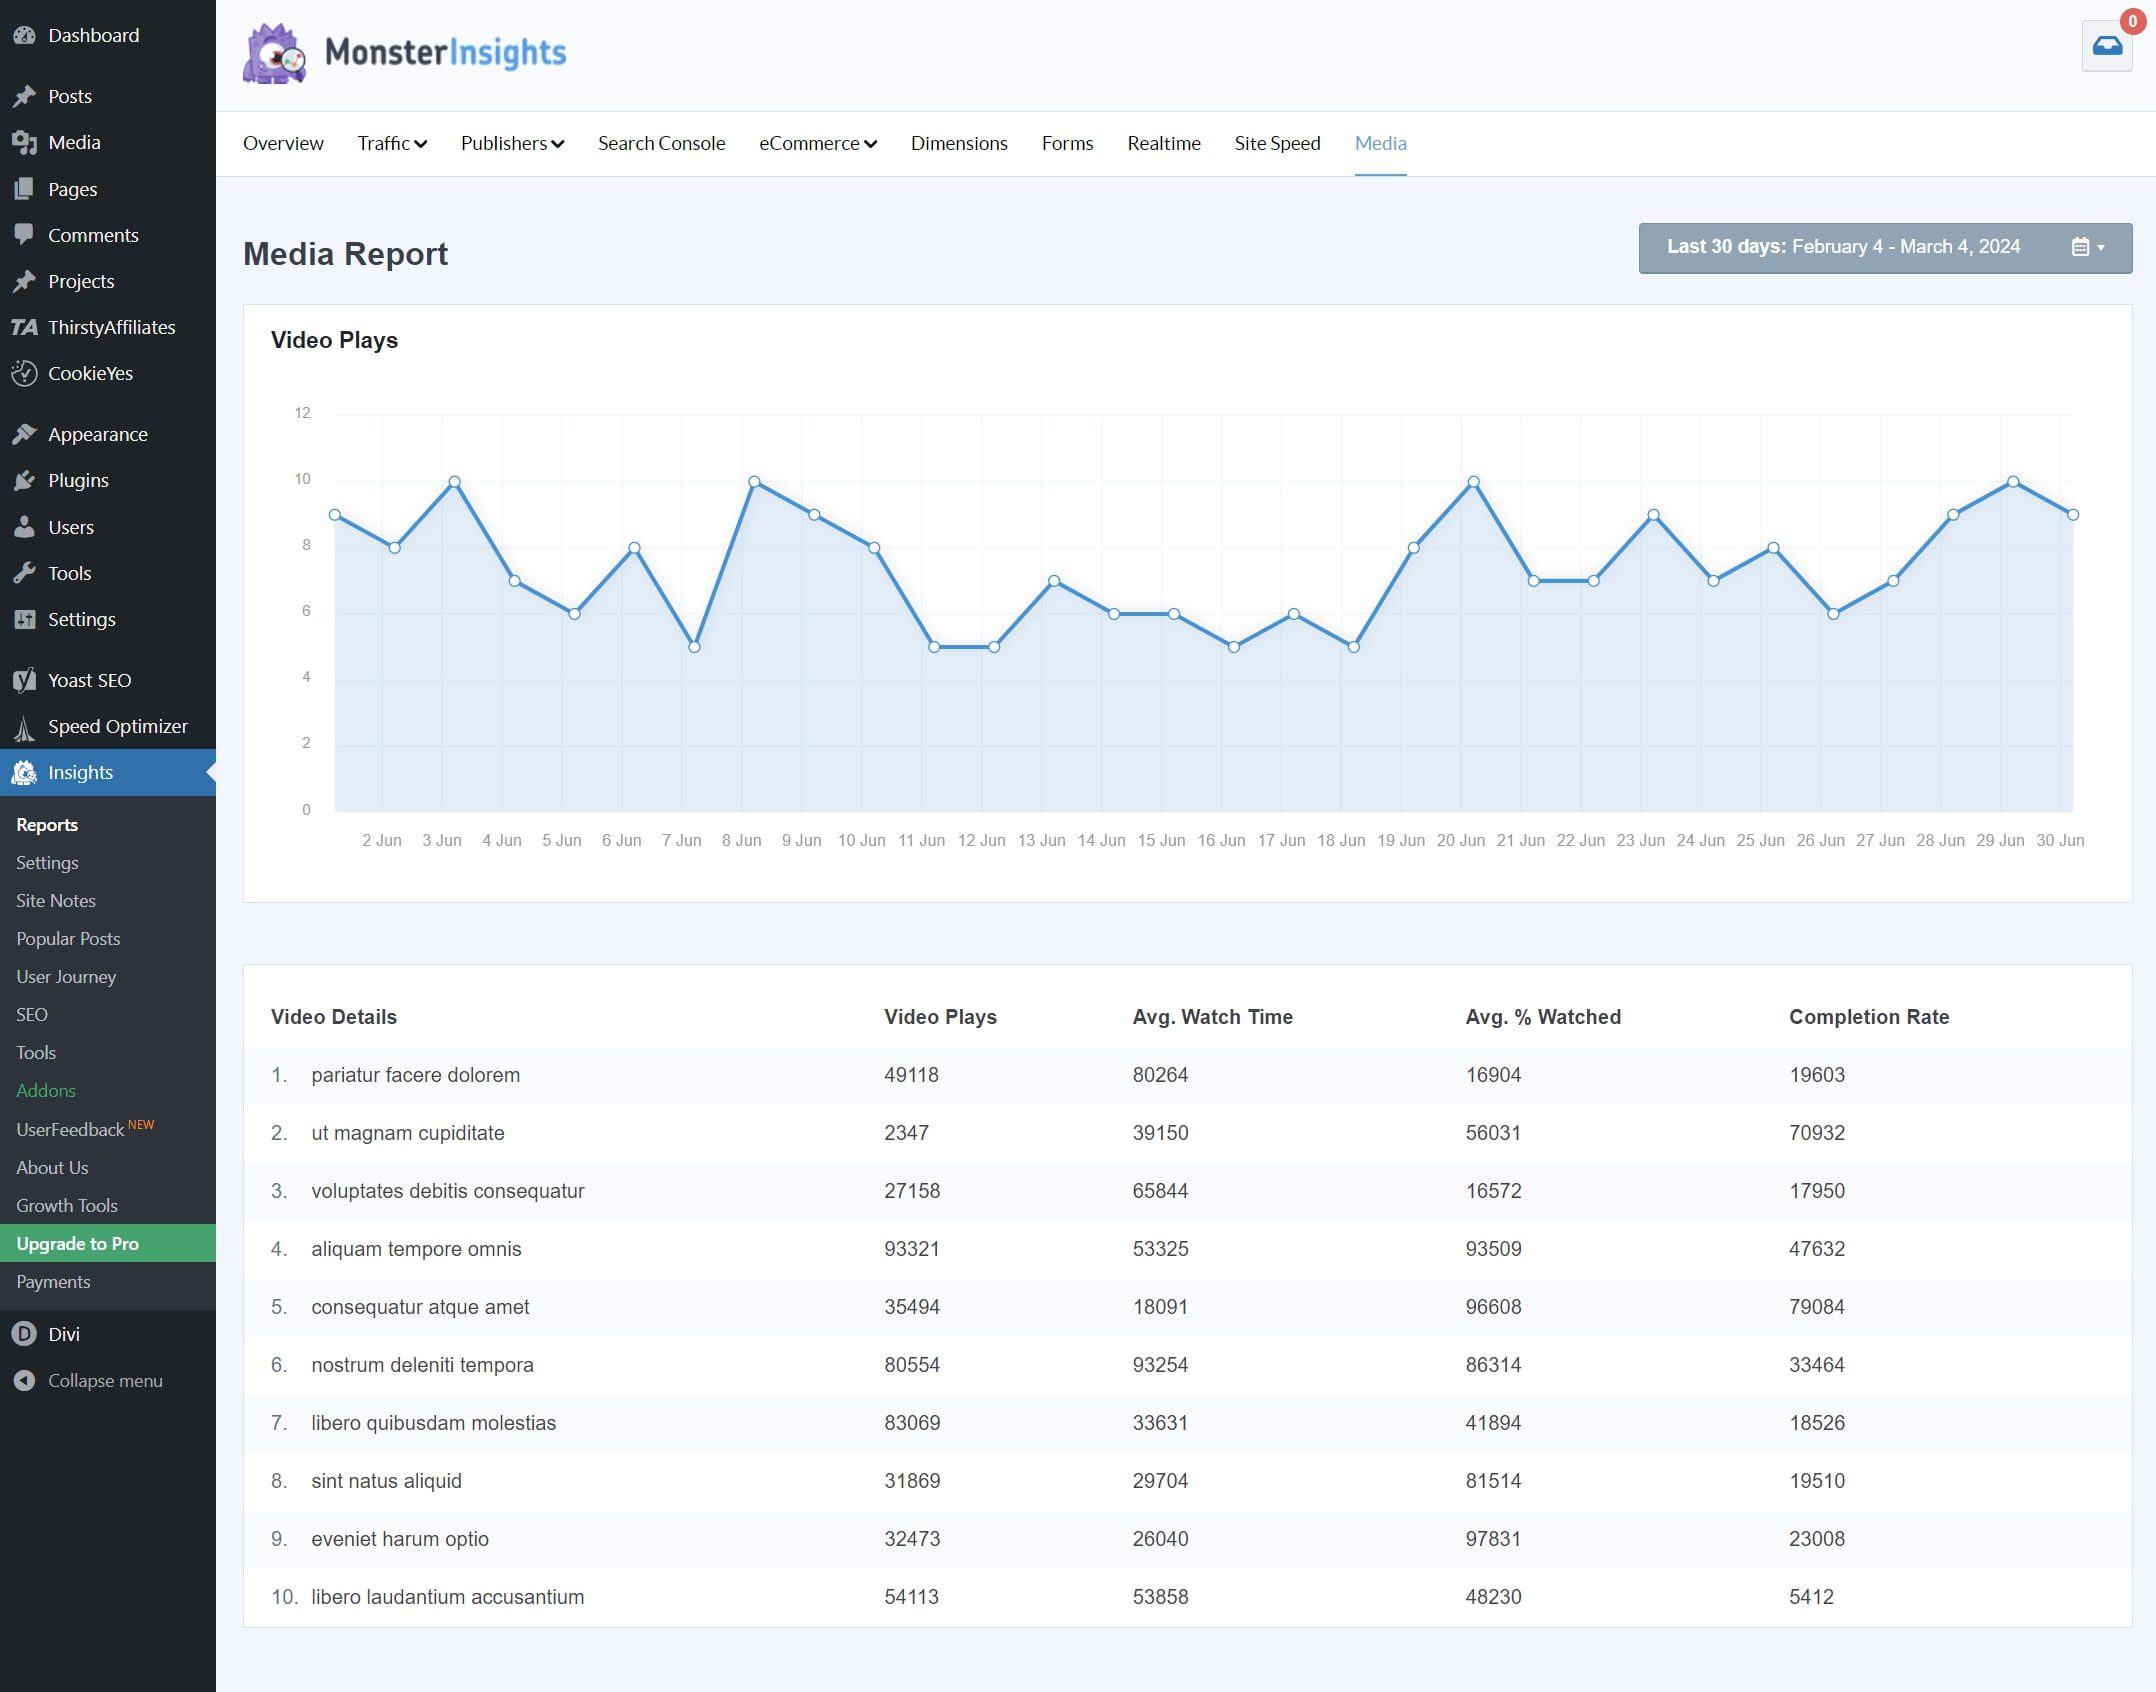
Task: Switch to the Overview tab
Action: (x=284, y=143)
